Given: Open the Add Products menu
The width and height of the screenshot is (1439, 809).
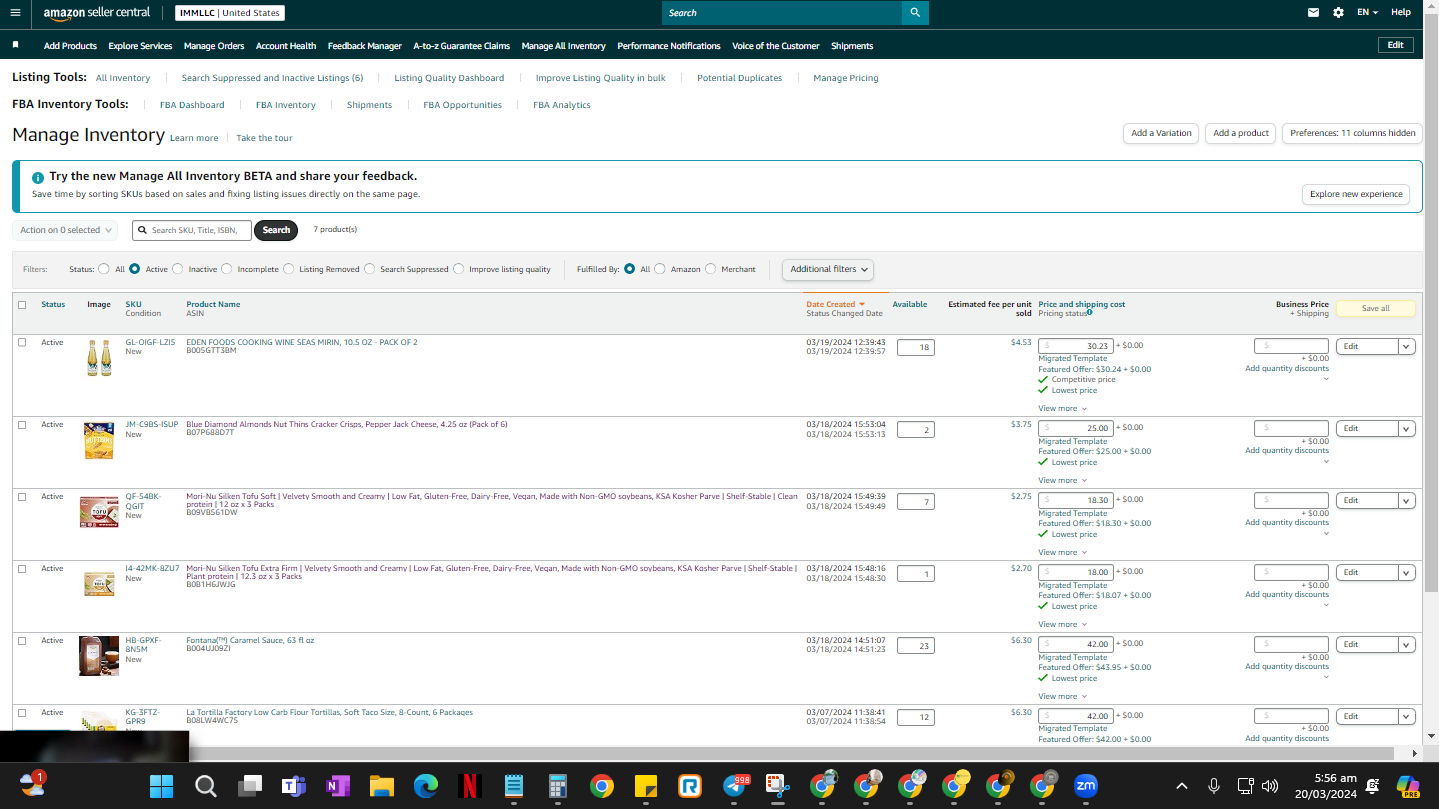Looking at the screenshot, I should point(70,46).
